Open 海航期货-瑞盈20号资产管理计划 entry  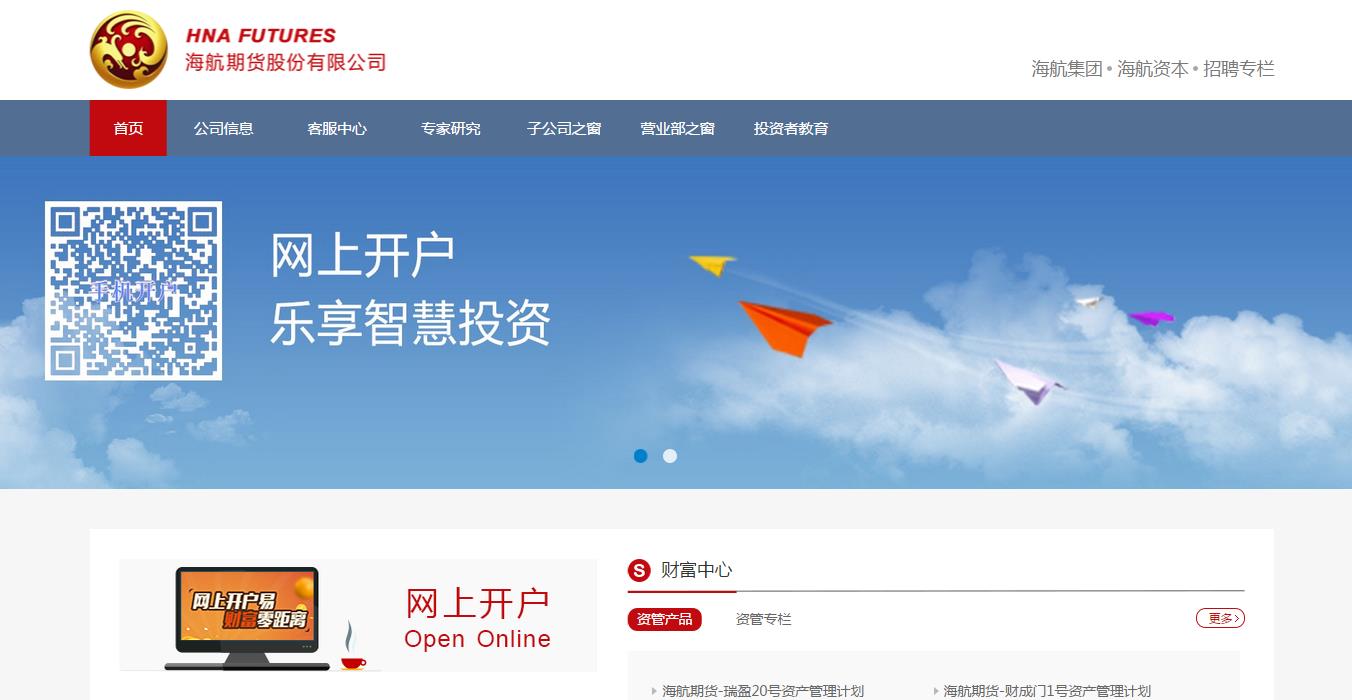(x=763, y=691)
